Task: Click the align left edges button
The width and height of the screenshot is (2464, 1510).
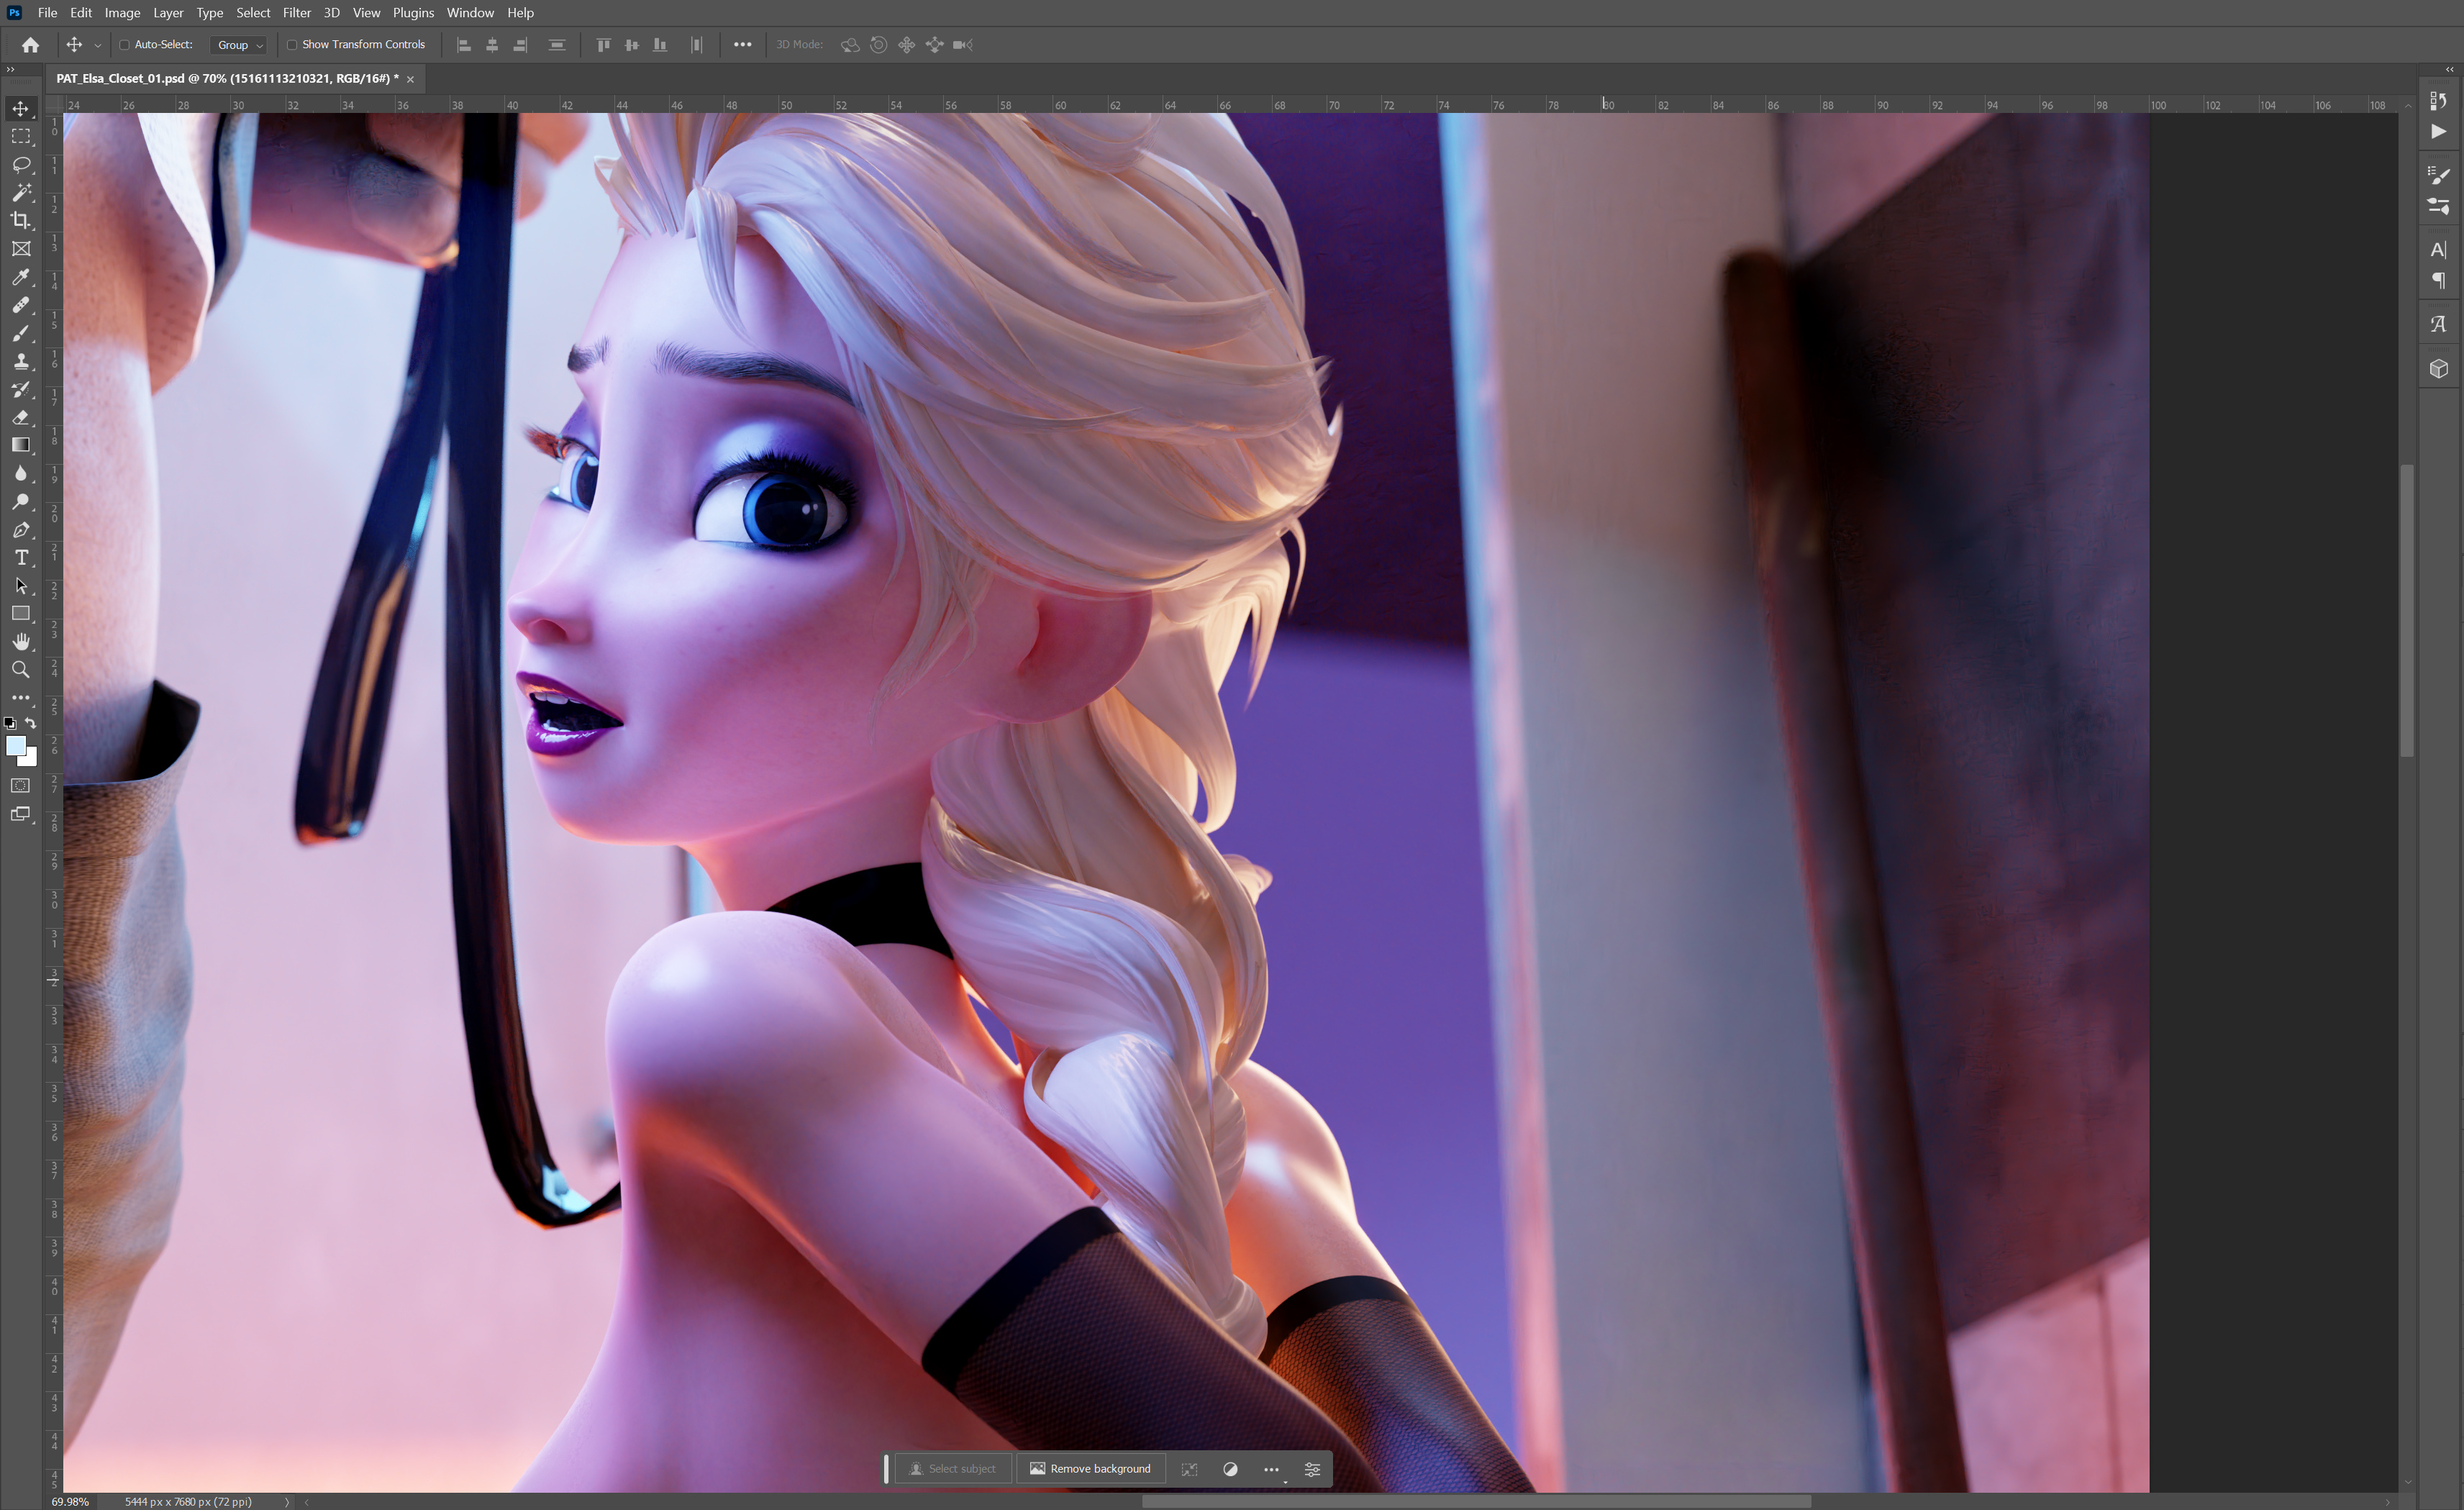Action: pyautogui.click(x=464, y=45)
